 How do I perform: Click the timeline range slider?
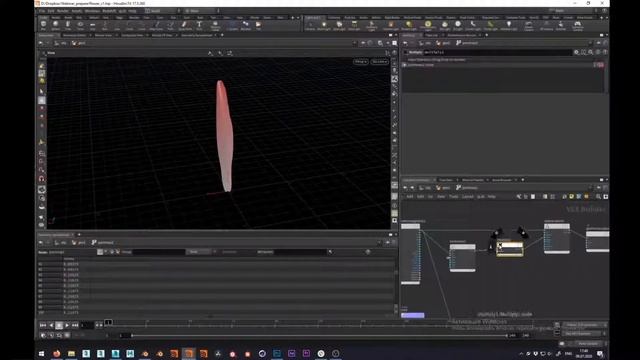point(319,336)
